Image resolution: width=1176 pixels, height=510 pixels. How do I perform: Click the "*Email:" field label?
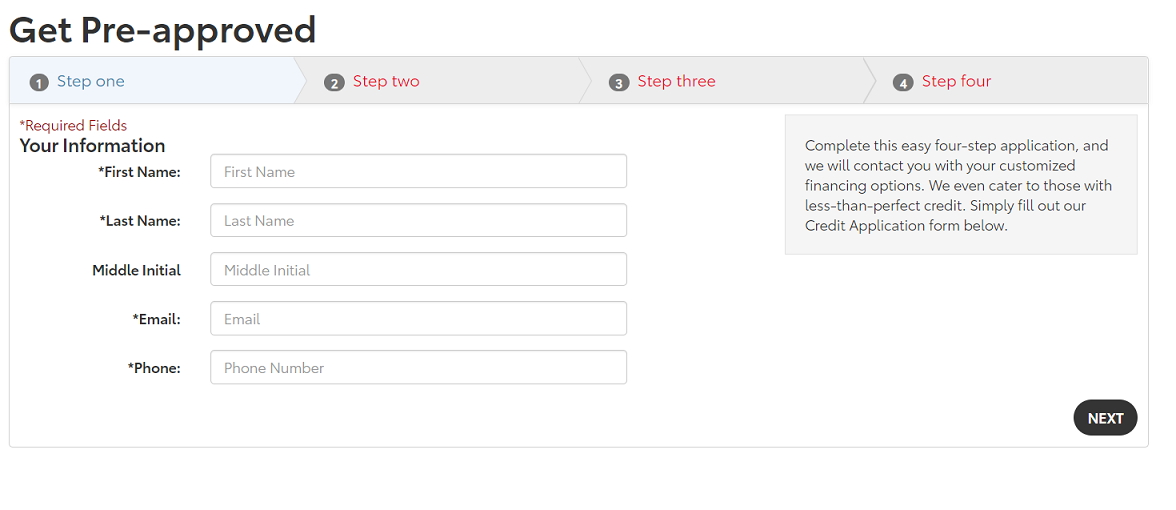click(x=156, y=319)
